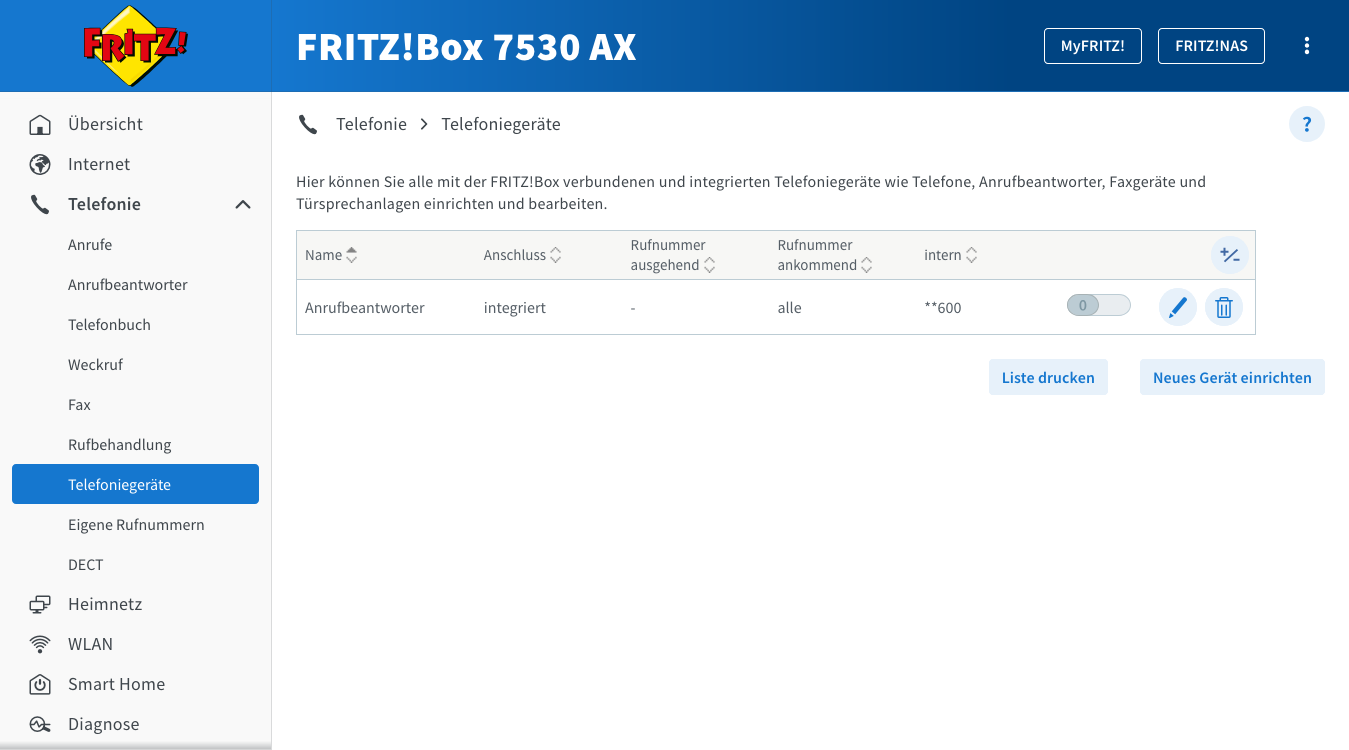
Task: Open the help question mark
Action: point(1307,125)
